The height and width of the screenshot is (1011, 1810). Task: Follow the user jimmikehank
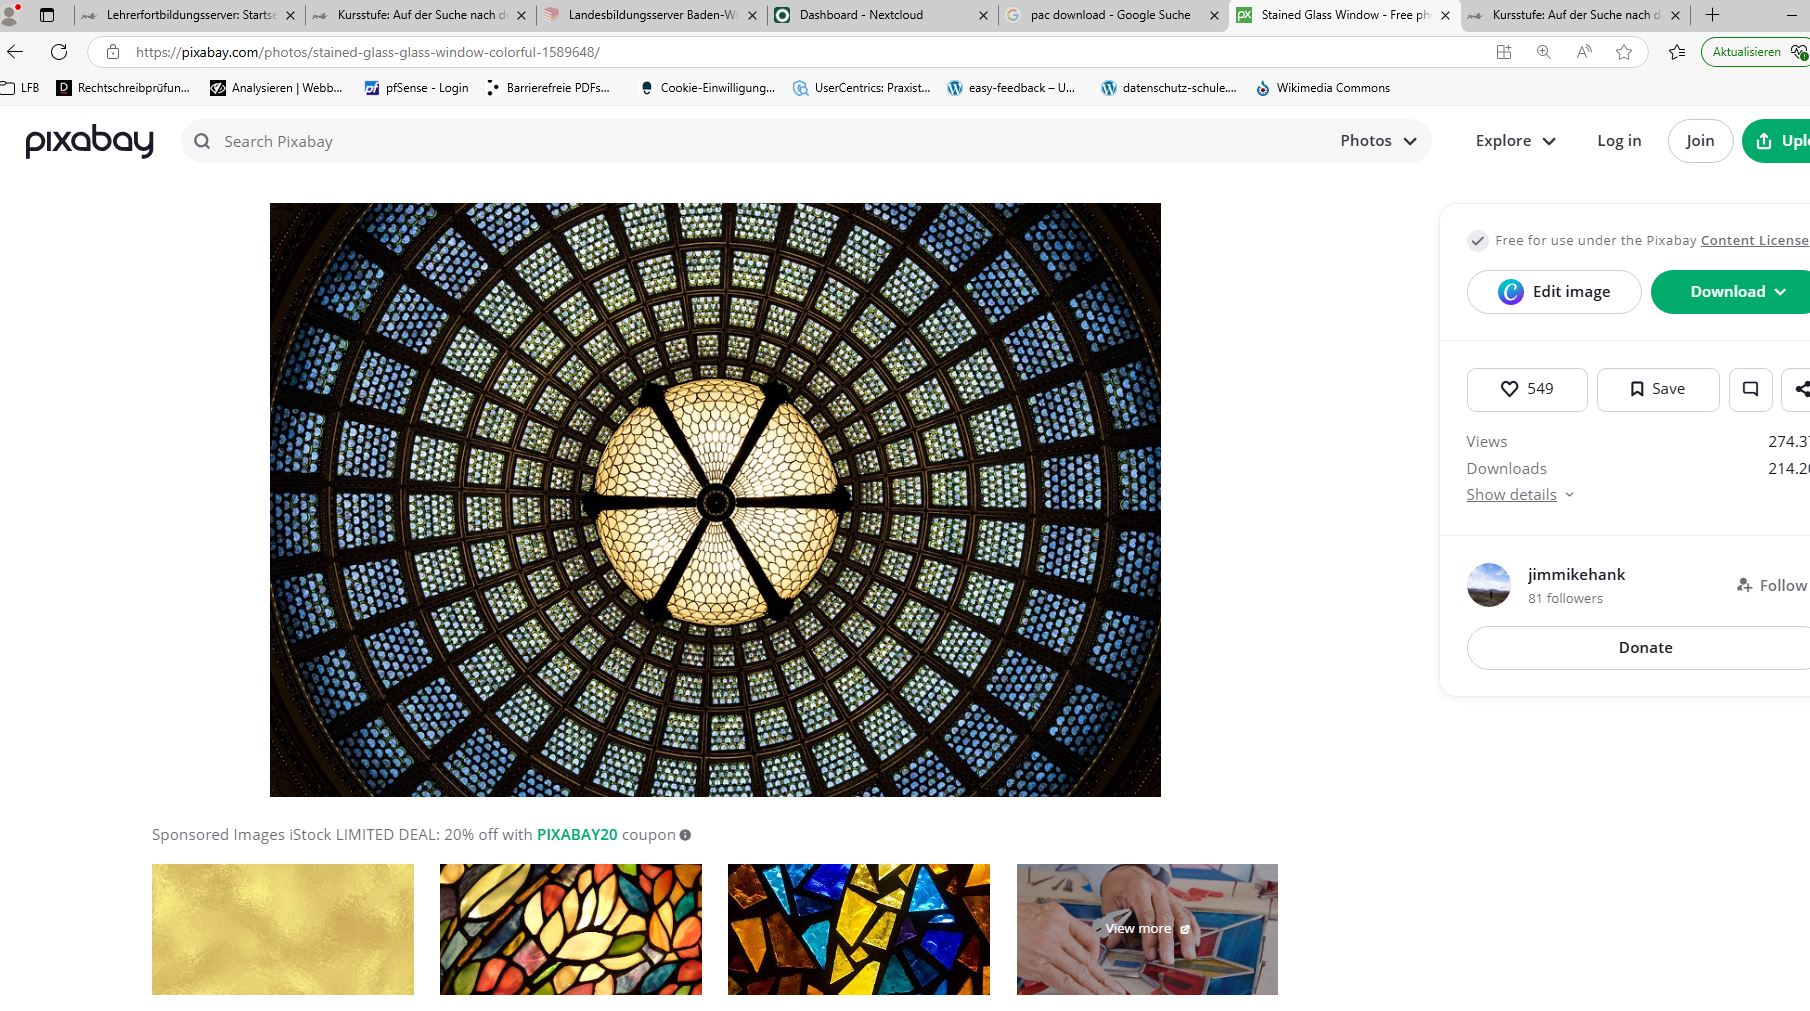pyautogui.click(x=1772, y=585)
